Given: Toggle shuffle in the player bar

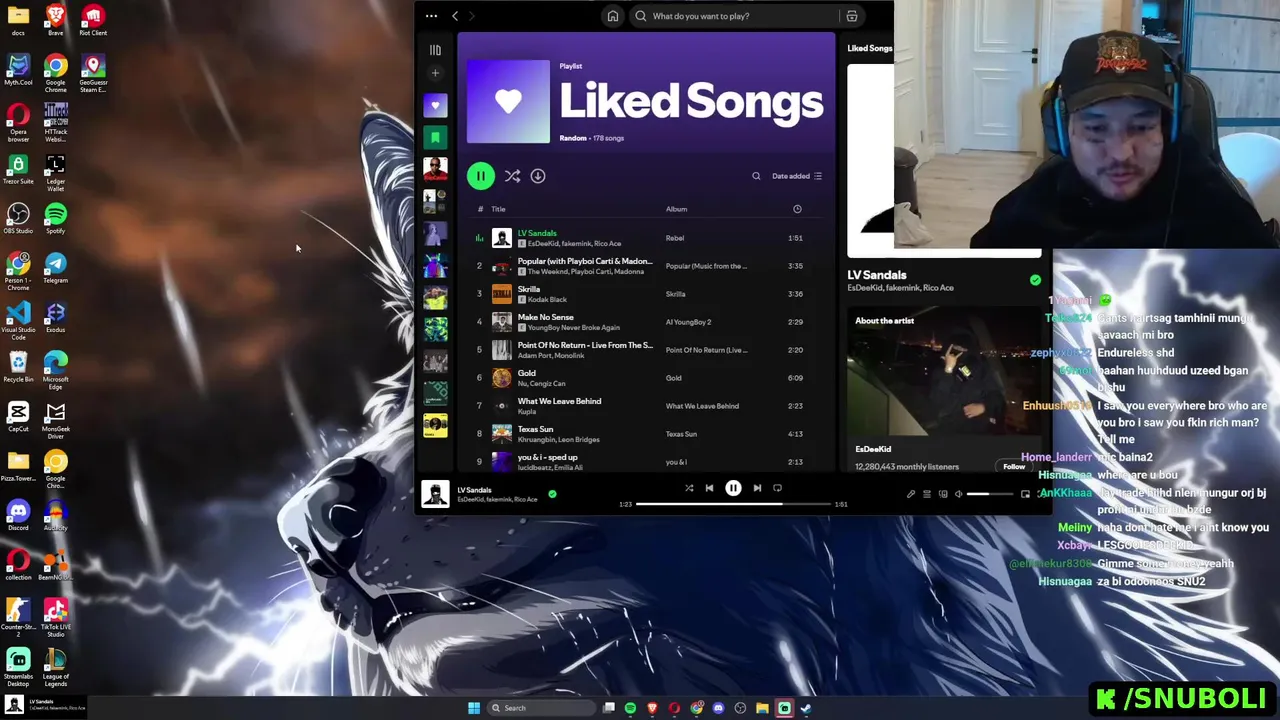Looking at the screenshot, I should pos(689,488).
